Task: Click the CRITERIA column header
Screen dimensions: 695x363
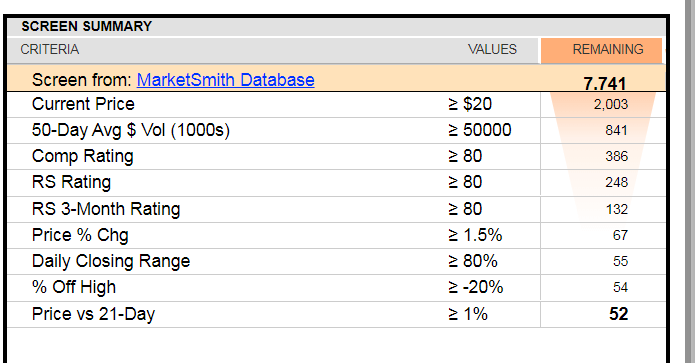Action: (x=50, y=49)
